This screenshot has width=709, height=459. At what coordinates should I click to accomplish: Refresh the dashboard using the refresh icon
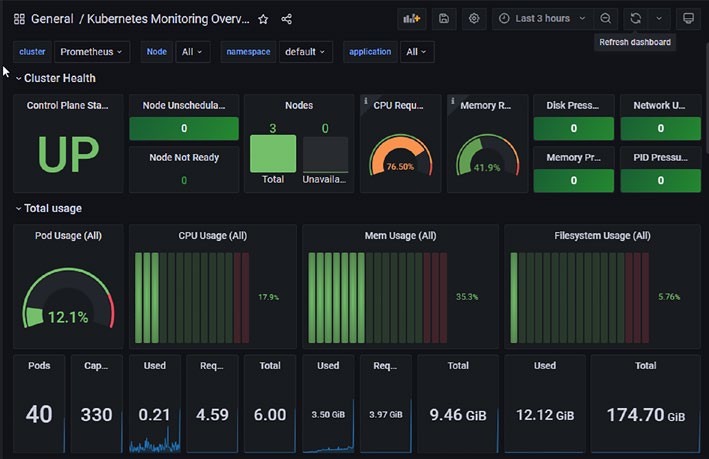point(635,19)
